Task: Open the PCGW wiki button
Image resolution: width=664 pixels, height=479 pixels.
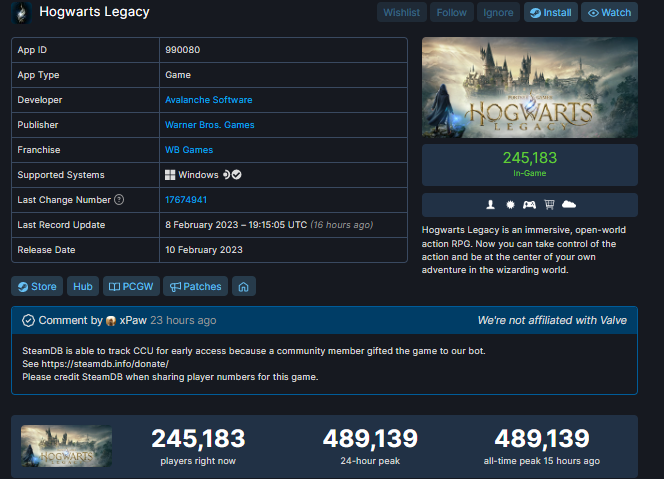Action: 131,287
